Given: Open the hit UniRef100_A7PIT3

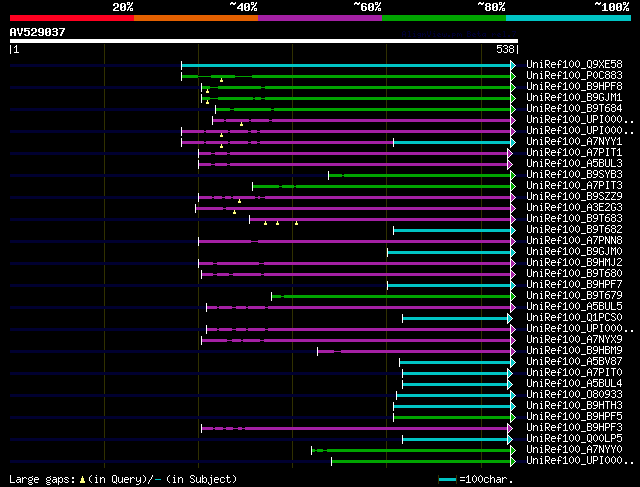Looking at the screenshot, I should coord(574,186).
